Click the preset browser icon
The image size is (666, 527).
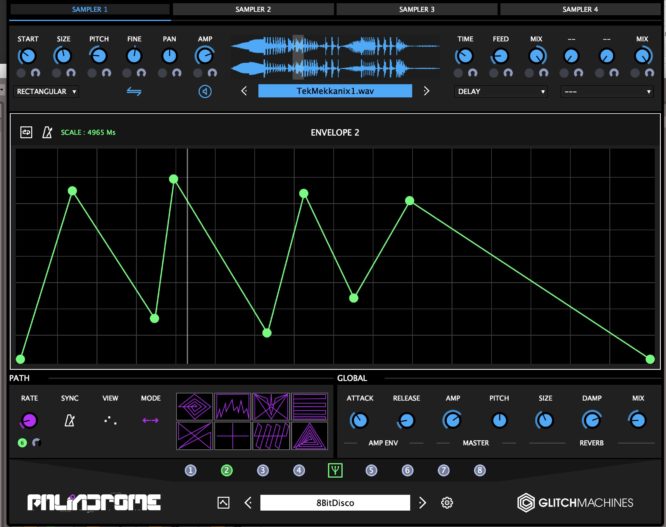223,503
